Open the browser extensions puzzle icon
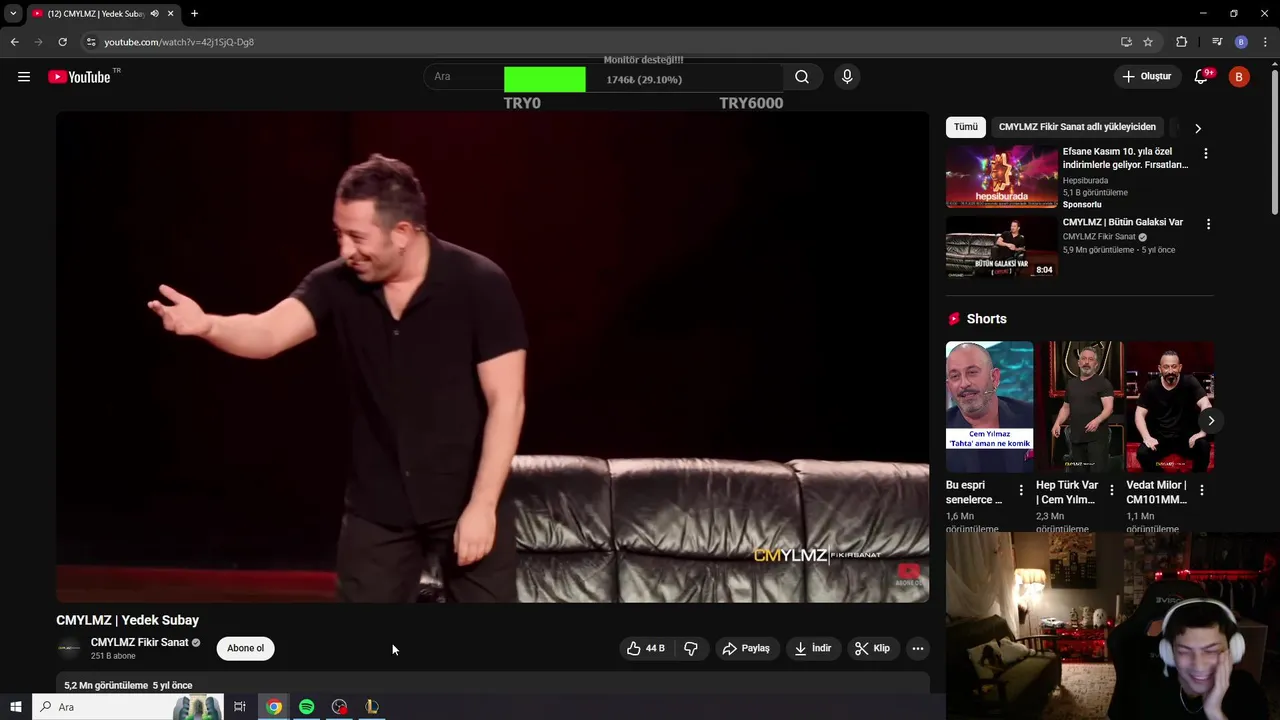This screenshot has height=720, width=1280. pos(1182,42)
